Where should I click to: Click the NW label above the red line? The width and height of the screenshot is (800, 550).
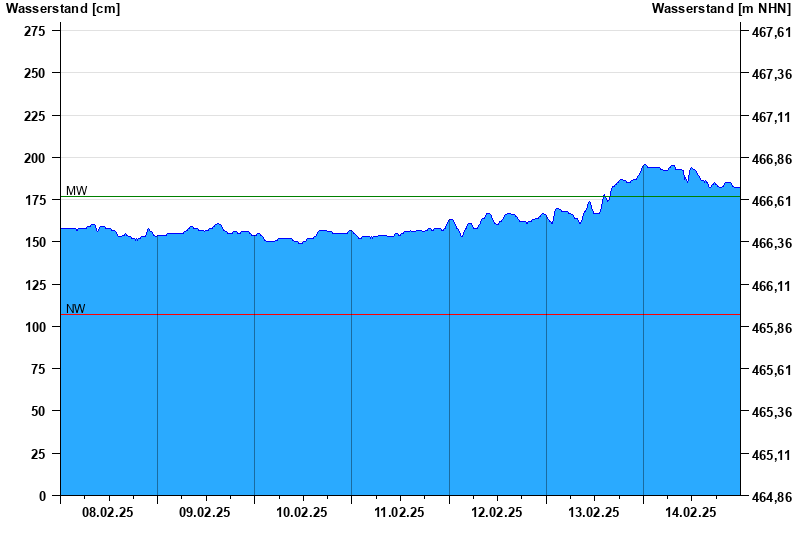coord(75,309)
